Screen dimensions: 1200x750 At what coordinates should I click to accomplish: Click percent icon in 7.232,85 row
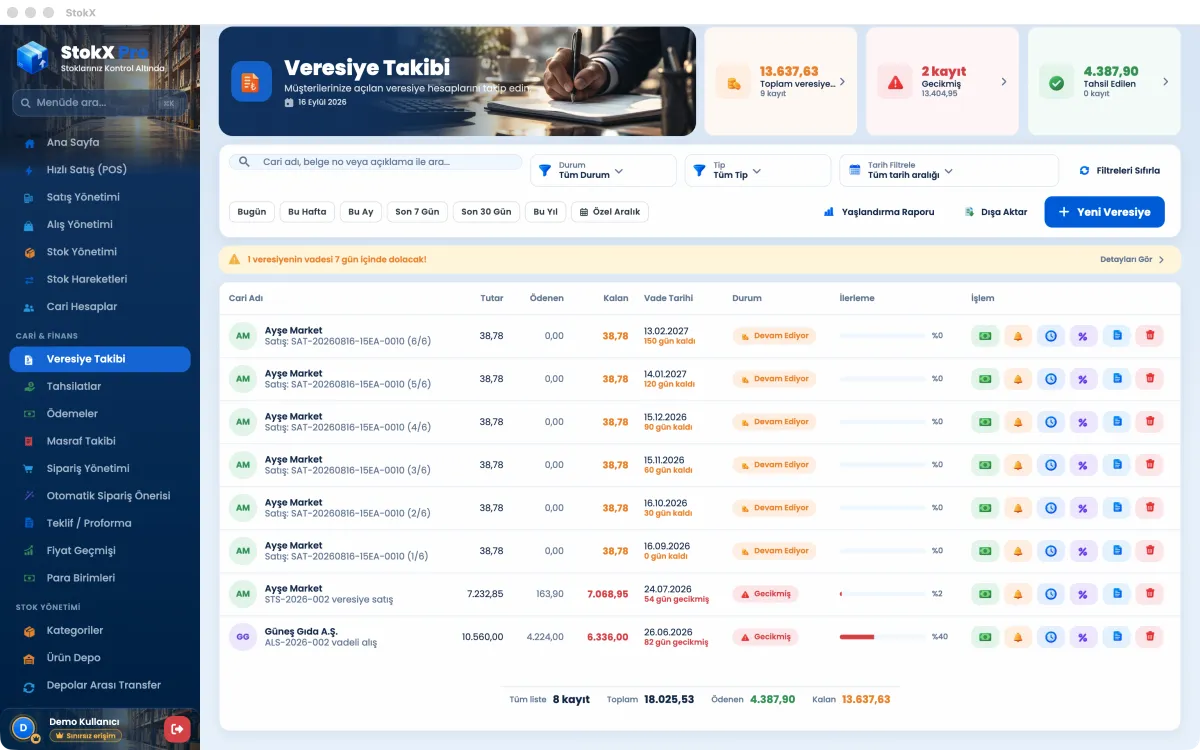click(1084, 594)
